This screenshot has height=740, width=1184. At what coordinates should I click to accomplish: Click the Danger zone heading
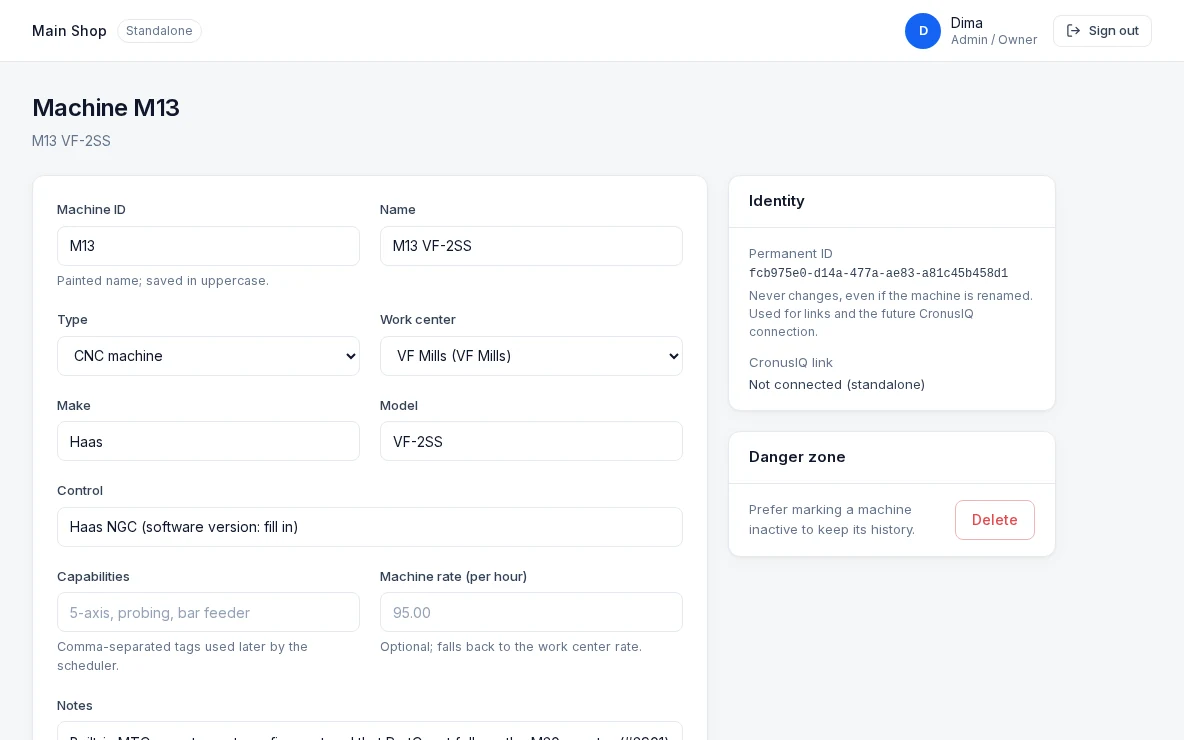pos(797,457)
